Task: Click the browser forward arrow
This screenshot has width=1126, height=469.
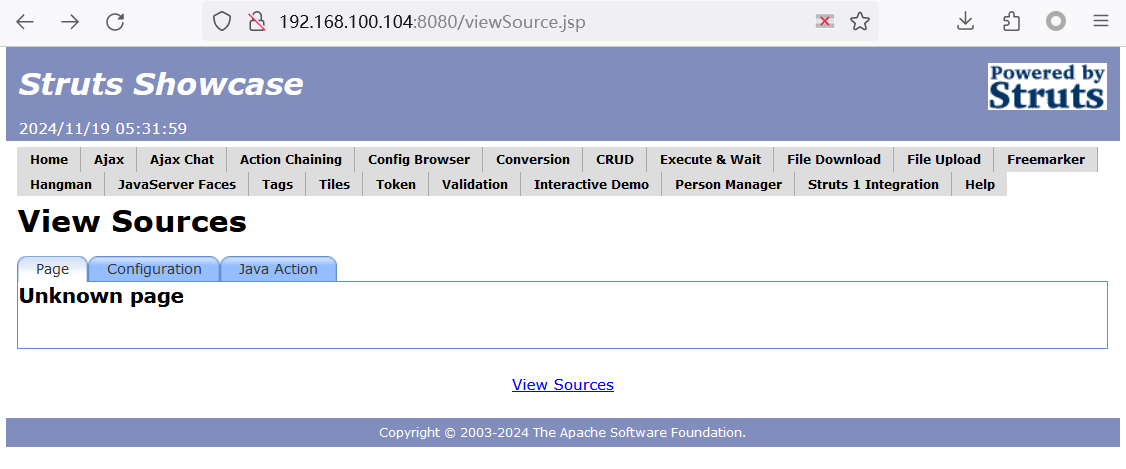Action: coord(70,22)
